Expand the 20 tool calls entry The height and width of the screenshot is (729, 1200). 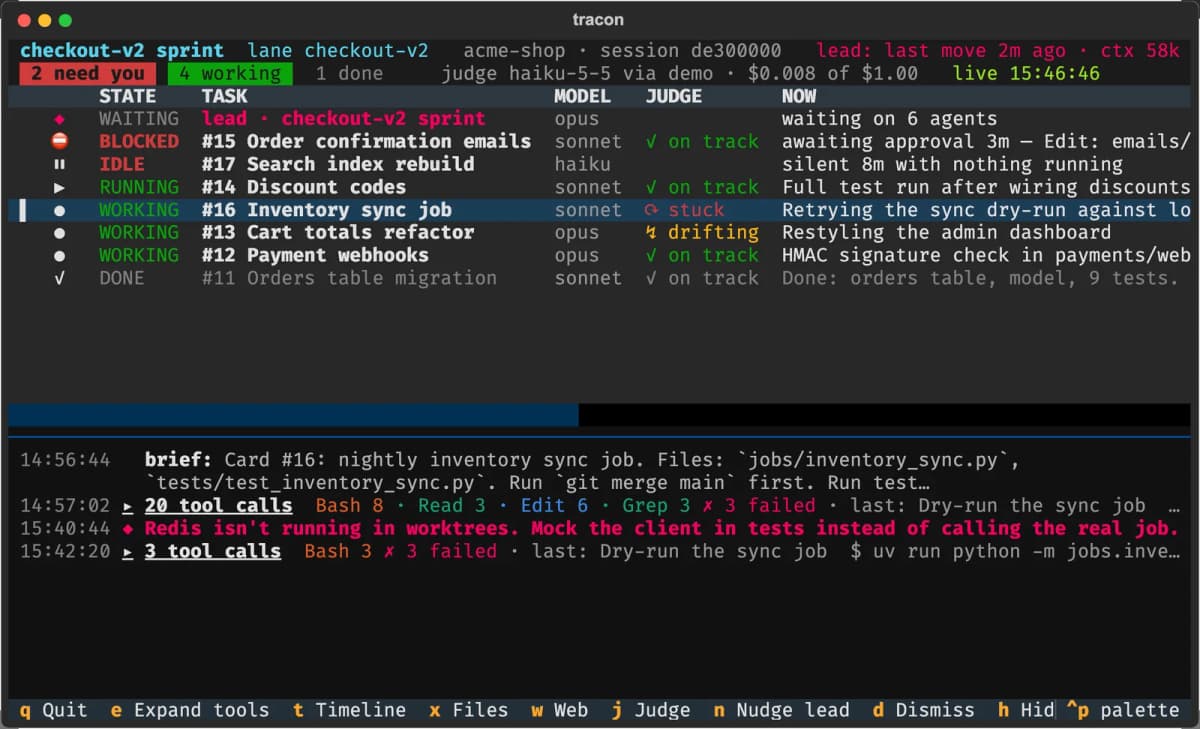128,506
